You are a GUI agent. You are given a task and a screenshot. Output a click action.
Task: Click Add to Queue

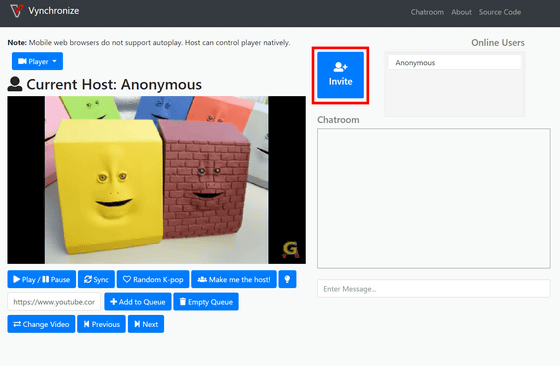click(x=138, y=302)
